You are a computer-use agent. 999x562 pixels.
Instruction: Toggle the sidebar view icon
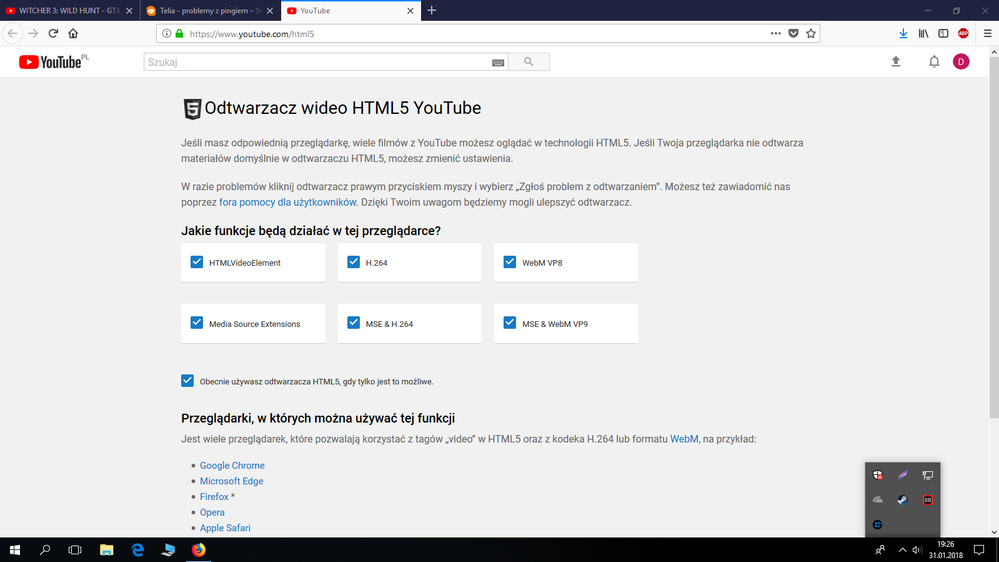pyautogui.click(x=944, y=33)
